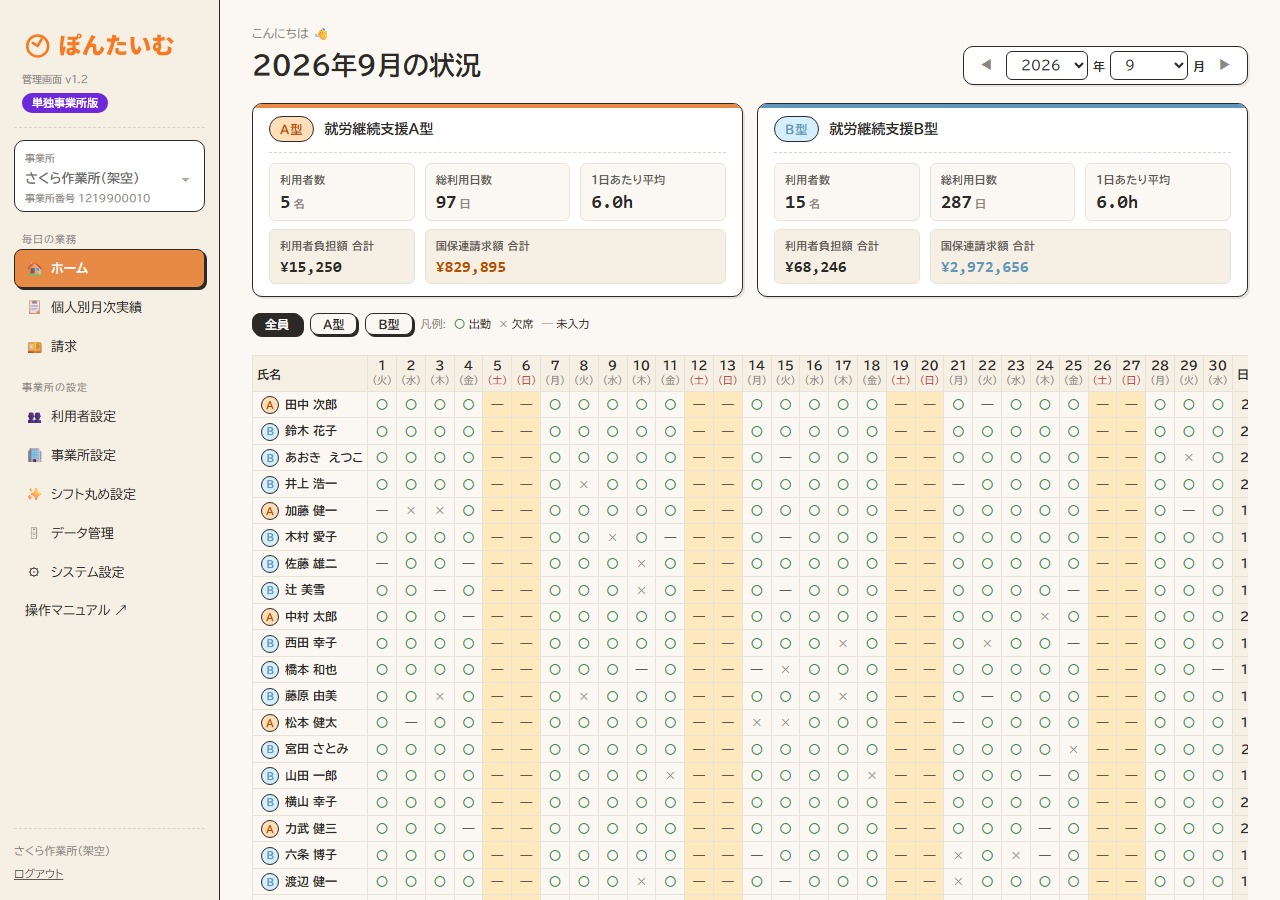Open 請求 page in the sidebar

pos(110,347)
